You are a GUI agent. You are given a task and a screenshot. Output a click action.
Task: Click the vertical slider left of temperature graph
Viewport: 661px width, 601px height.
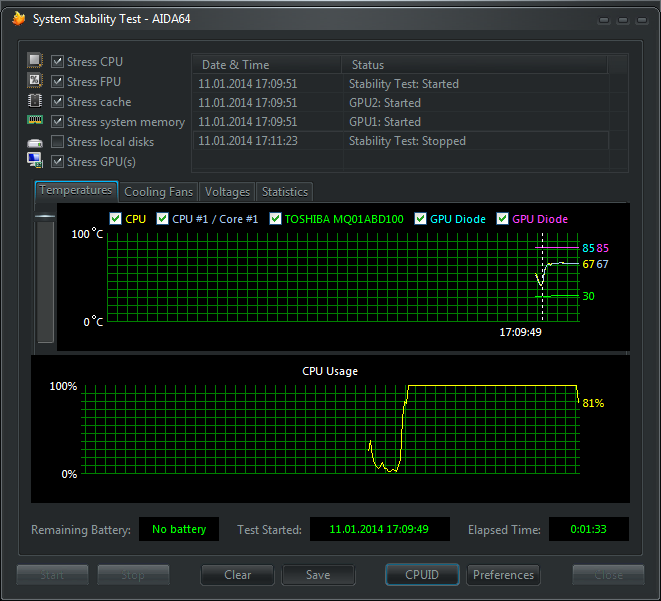click(x=45, y=280)
